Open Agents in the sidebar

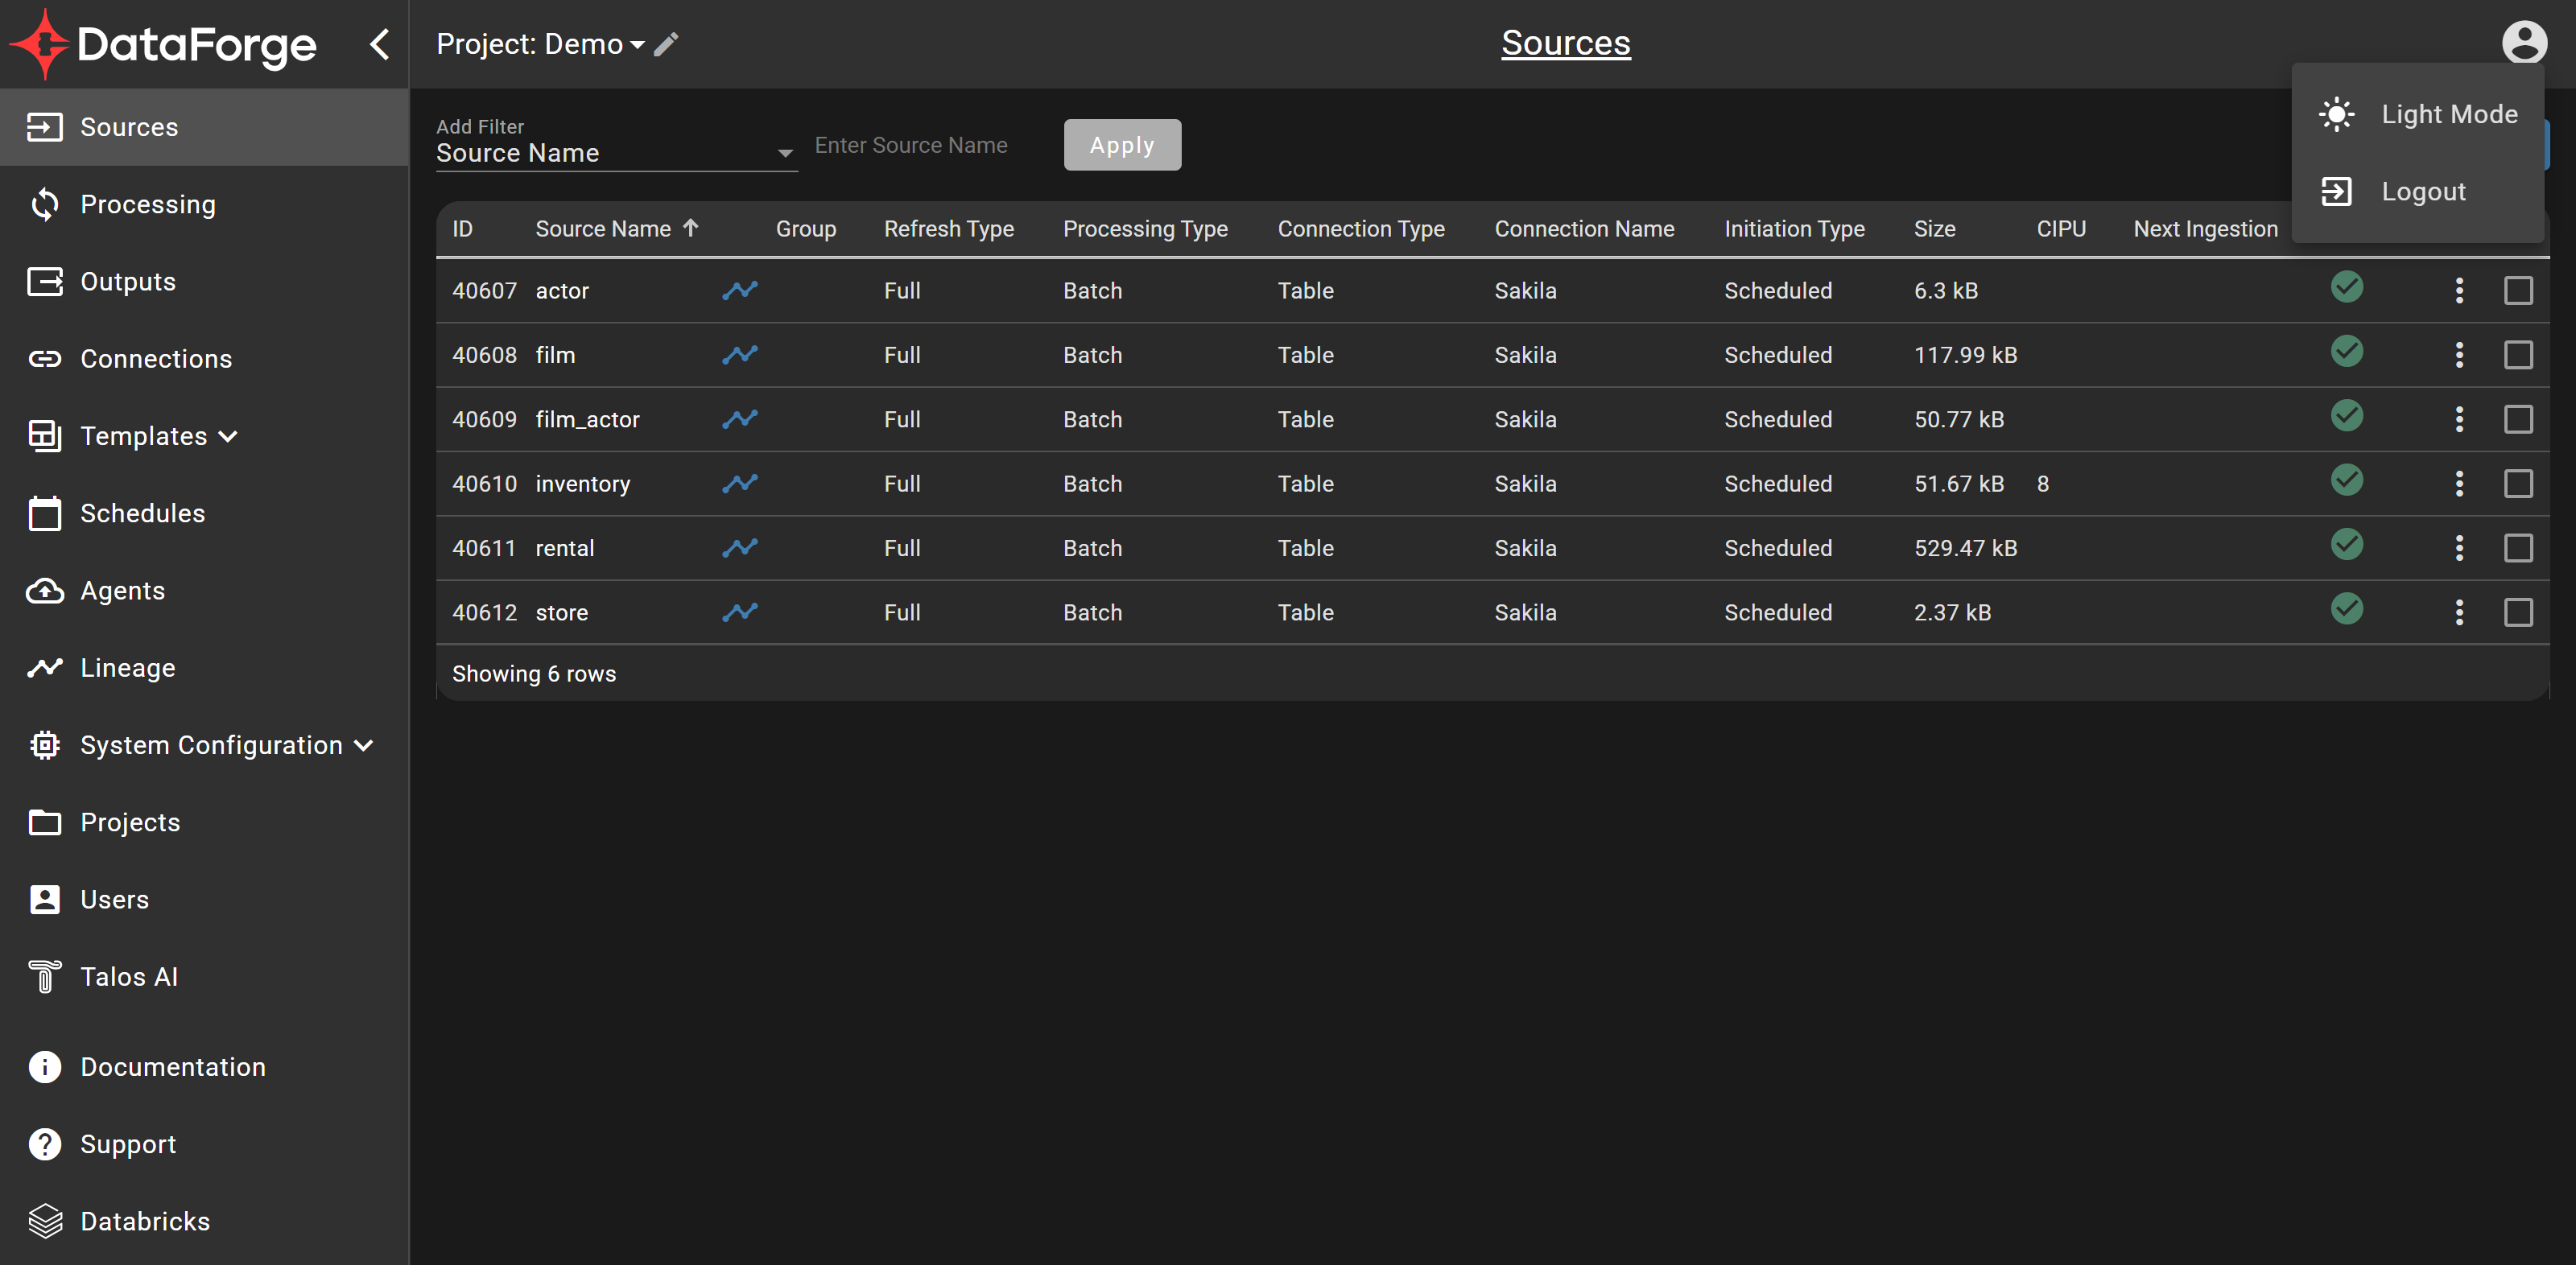point(204,590)
